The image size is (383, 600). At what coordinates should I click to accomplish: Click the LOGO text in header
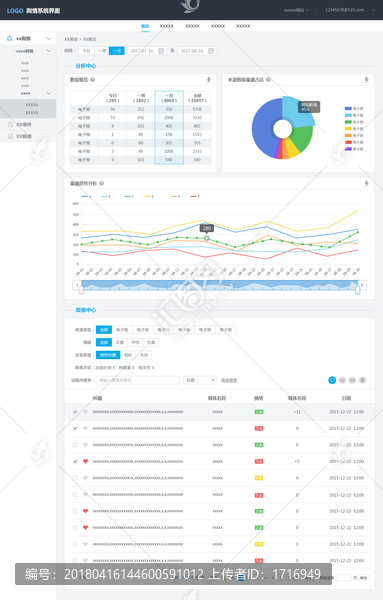pyautogui.click(x=15, y=11)
